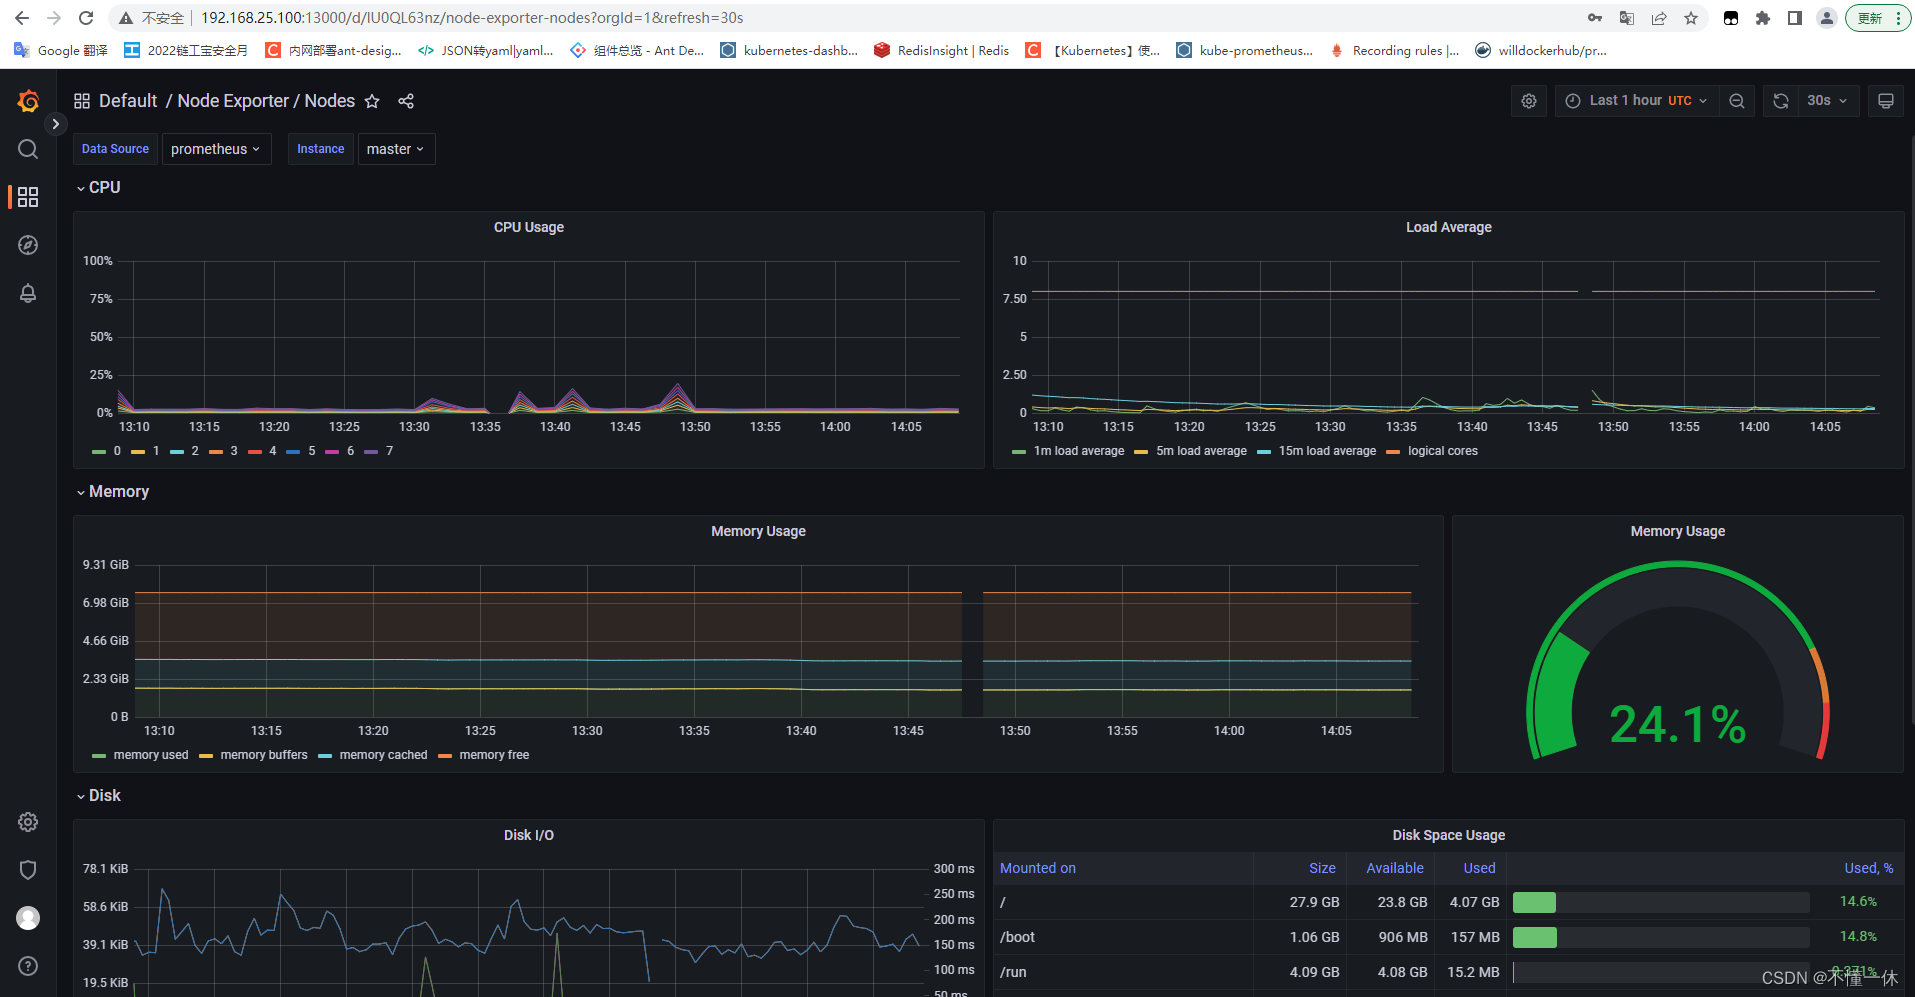Open kubernetes-dashb... bookmark
This screenshot has width=1915, height=997.
789,50
